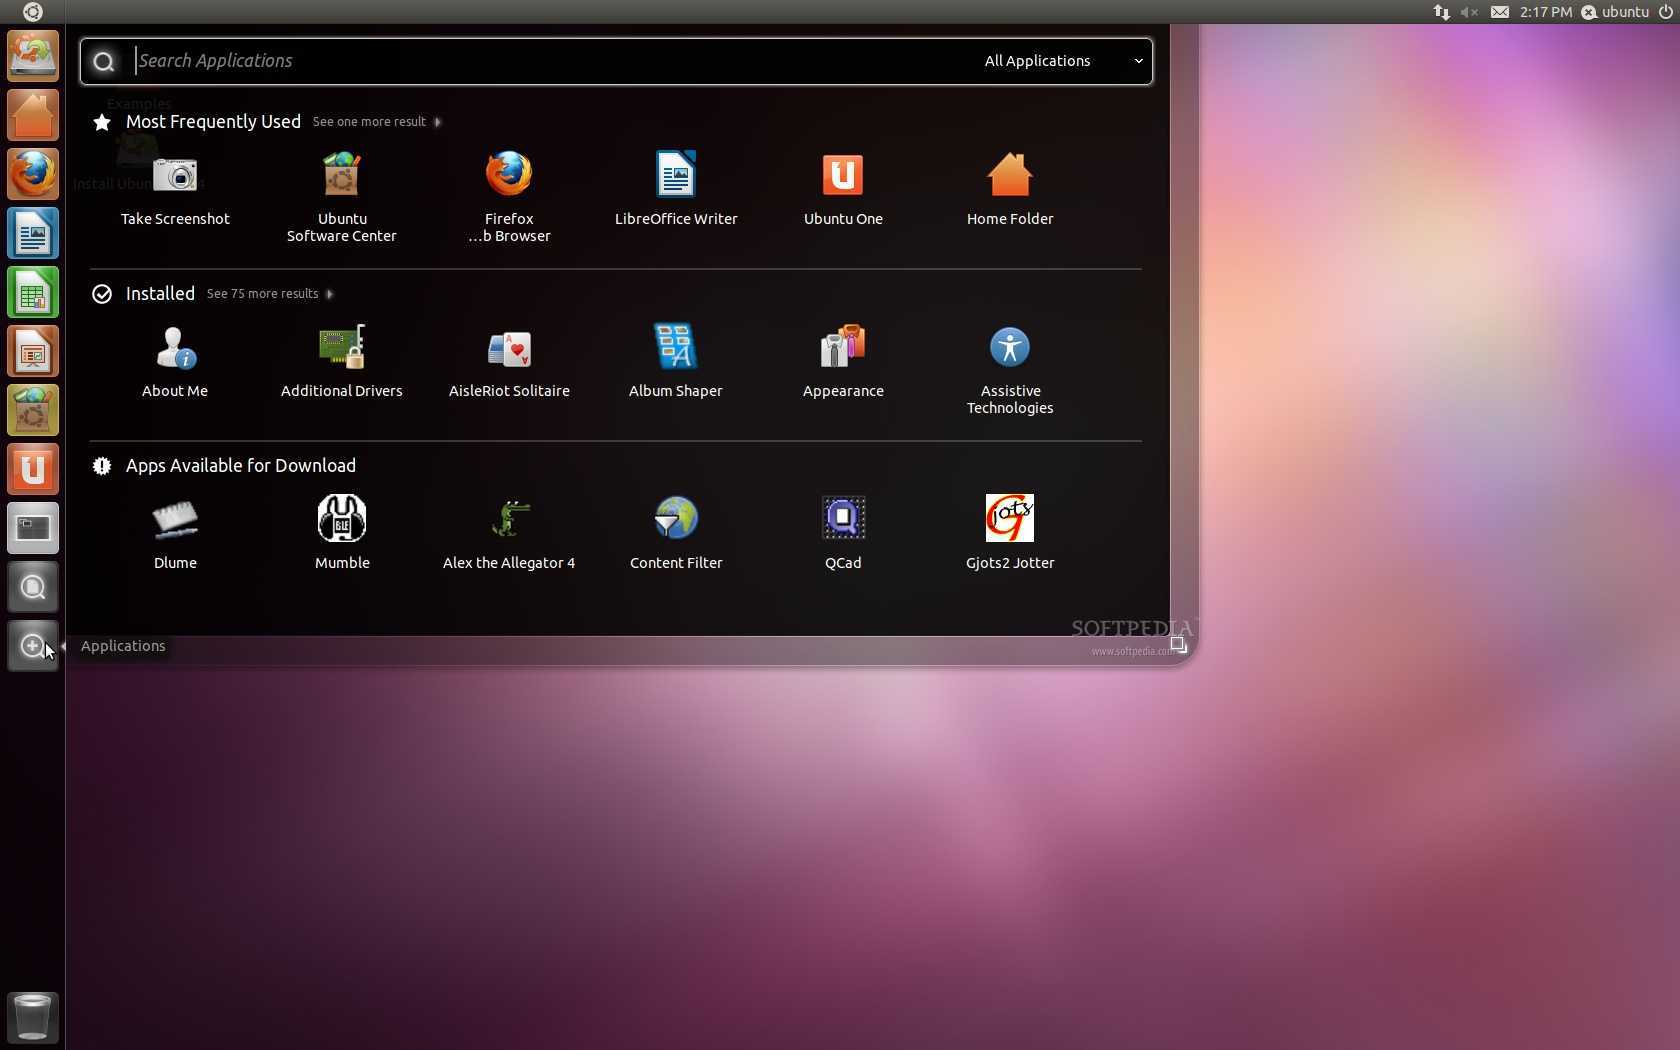Viewport: 1680px width, 1050px height.
Task: Open LibreOffice Calc in the launcher
Action: [33, 292]
